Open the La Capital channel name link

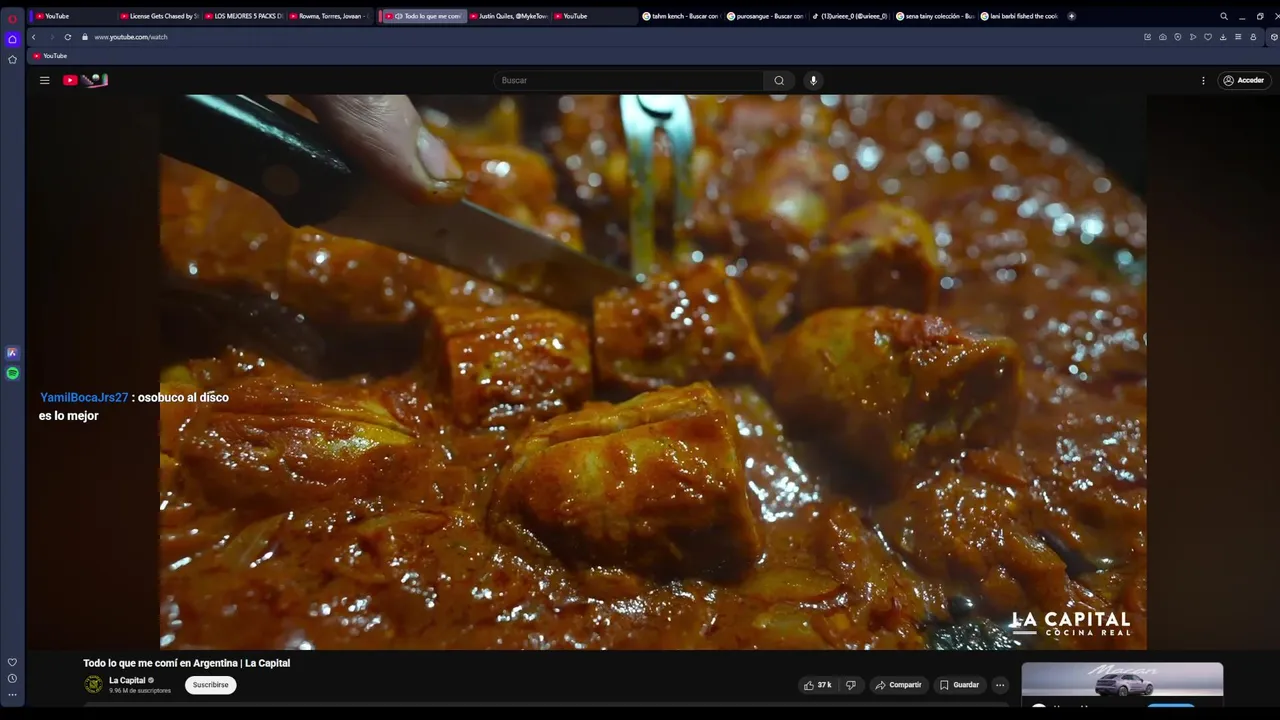(x=127, y=680)
